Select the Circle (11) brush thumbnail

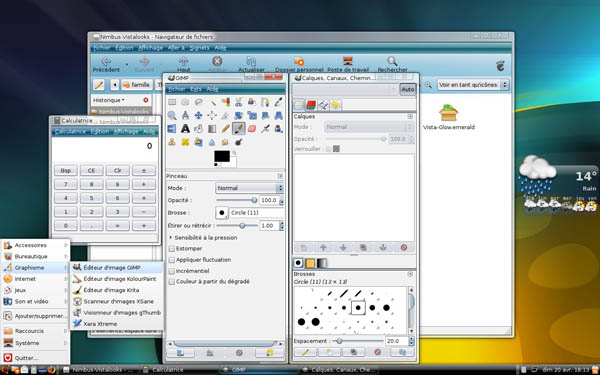tap(358, 307)
